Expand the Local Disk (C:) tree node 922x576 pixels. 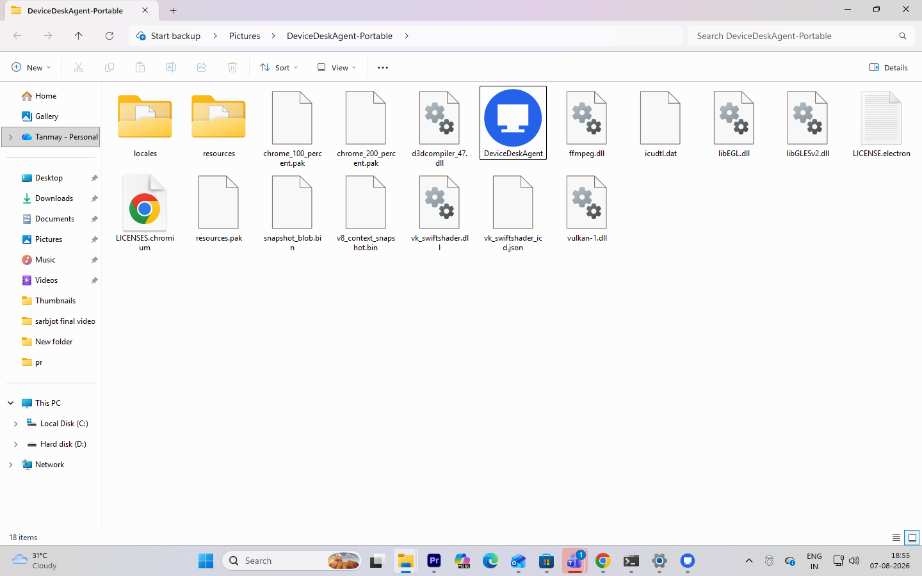point(16,424)
